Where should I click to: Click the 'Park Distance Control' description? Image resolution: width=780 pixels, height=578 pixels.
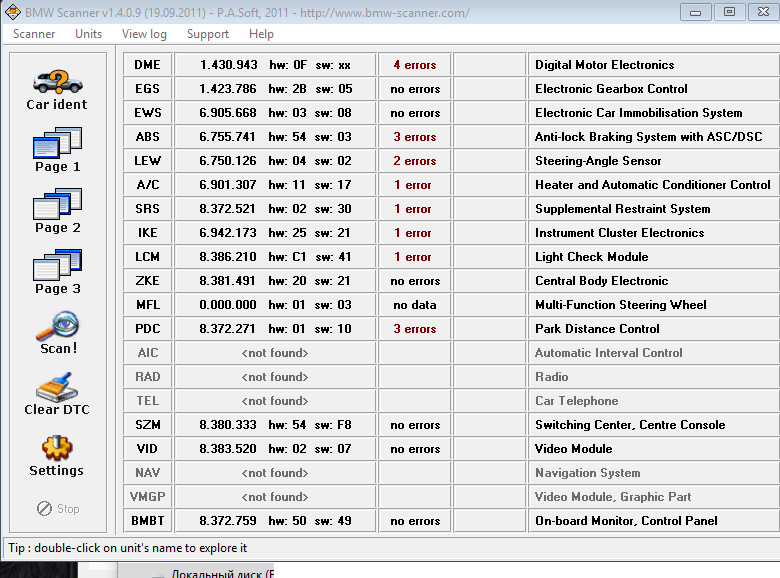(597, 328)
